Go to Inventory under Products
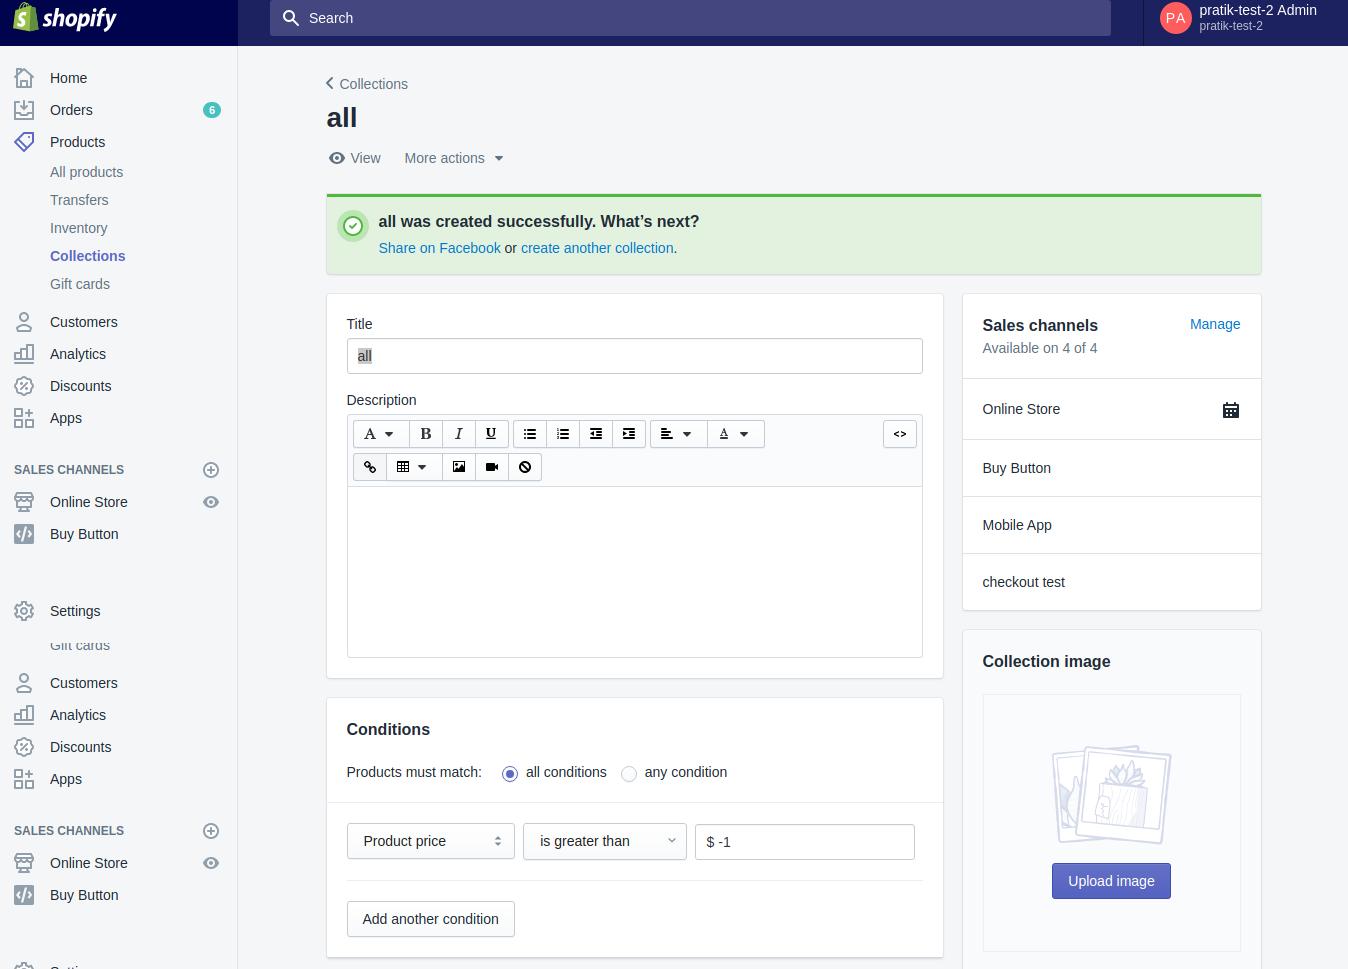1348x969 pixels. point(78,228)
